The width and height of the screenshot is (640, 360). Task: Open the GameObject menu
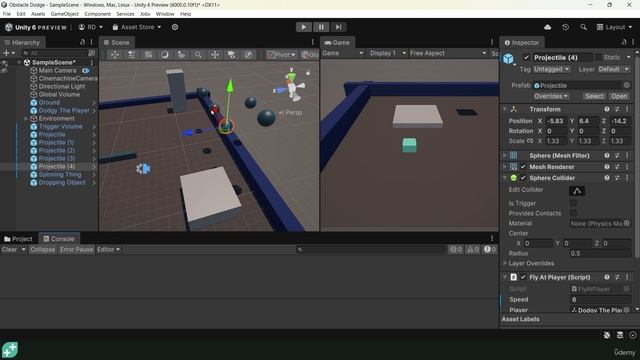[x=64, y=14]
